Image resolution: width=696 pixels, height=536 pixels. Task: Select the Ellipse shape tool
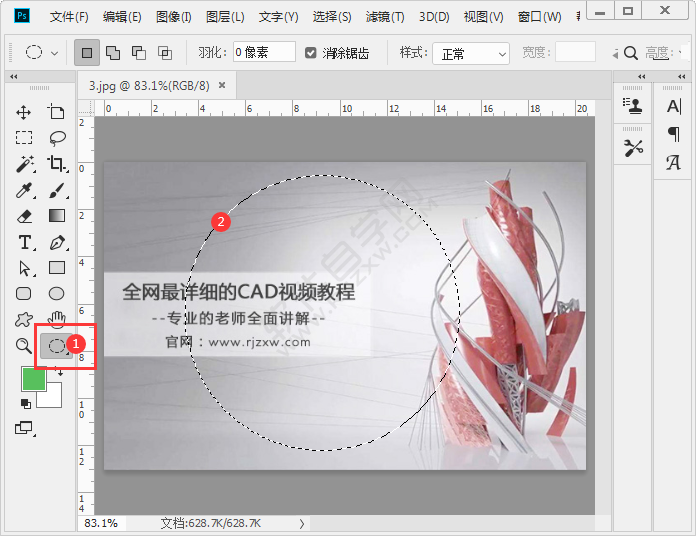click(x=56, y=293)
